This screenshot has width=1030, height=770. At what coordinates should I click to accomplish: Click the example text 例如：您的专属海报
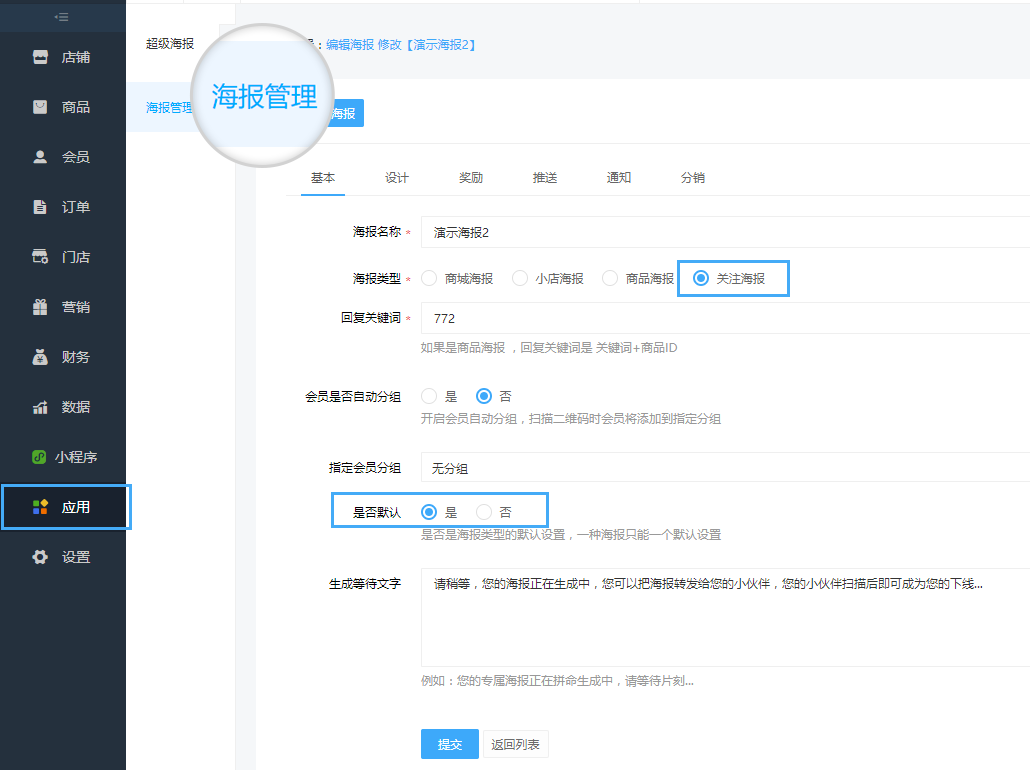click(x=481, y=681)
